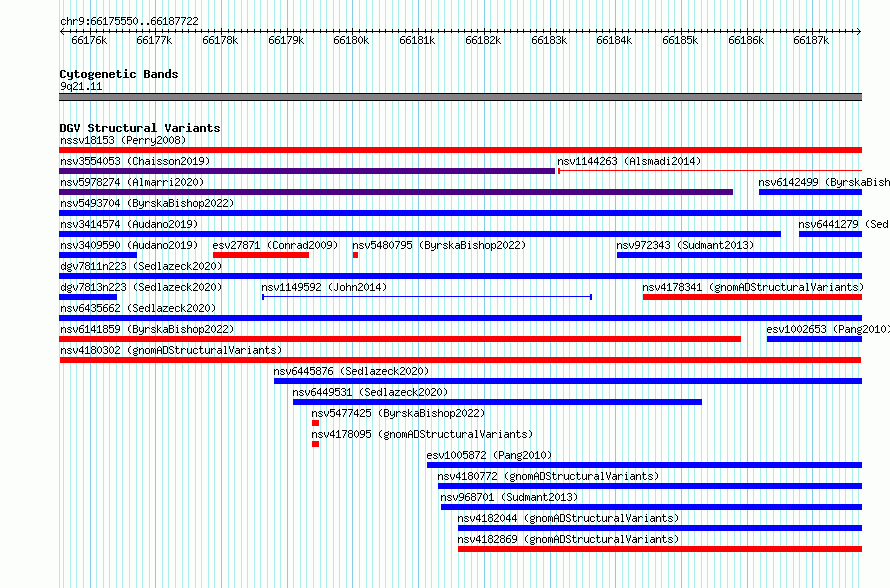Select the red esv27871 variant bar

[x=261, y=255]
